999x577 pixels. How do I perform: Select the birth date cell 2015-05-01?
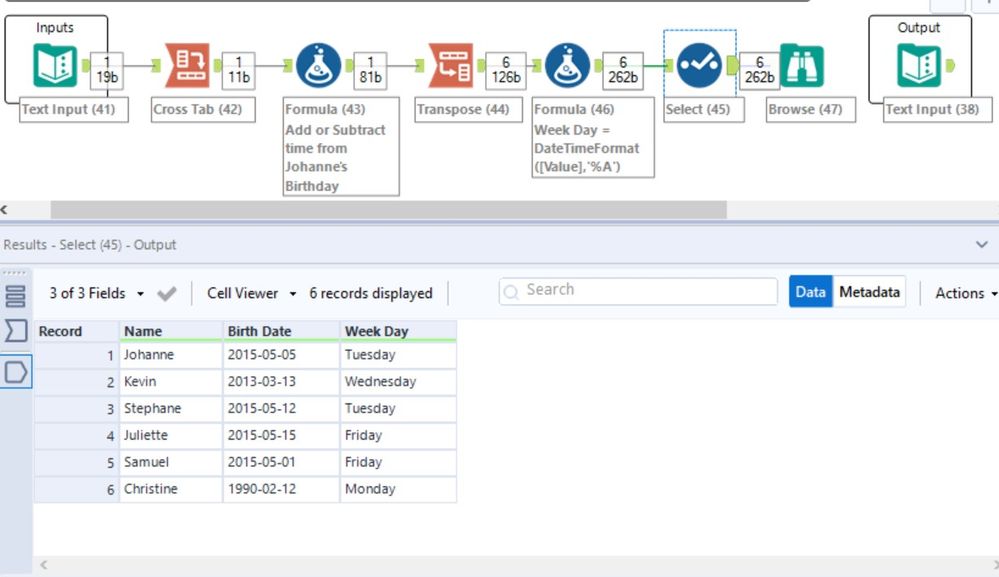tap(281, 462)
